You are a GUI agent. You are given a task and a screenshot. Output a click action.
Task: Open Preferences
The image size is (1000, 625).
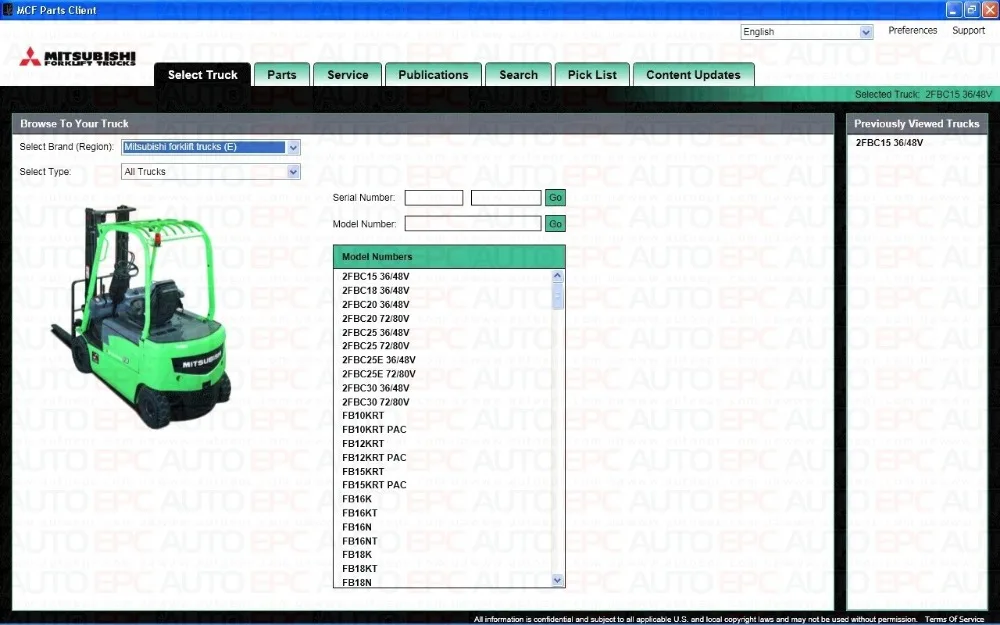[x=913, y=31]
